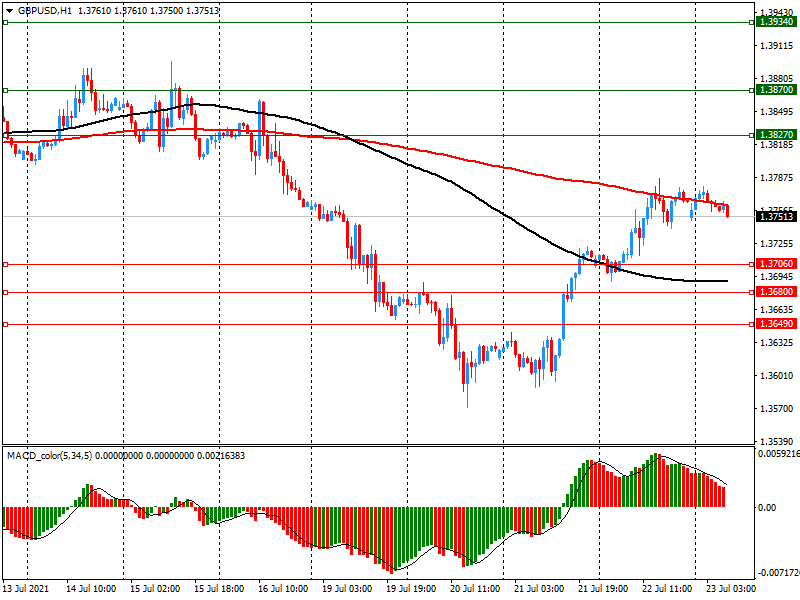The width and height of the screenshot is (800, 600).
Task: Click the 1.37875 price axis label
Action: coord(777,178)
